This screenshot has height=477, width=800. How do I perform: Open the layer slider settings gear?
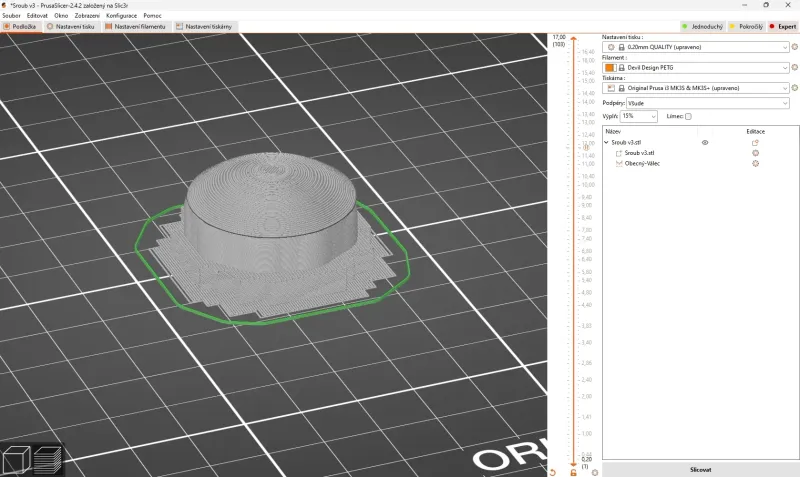pos(595,472)
